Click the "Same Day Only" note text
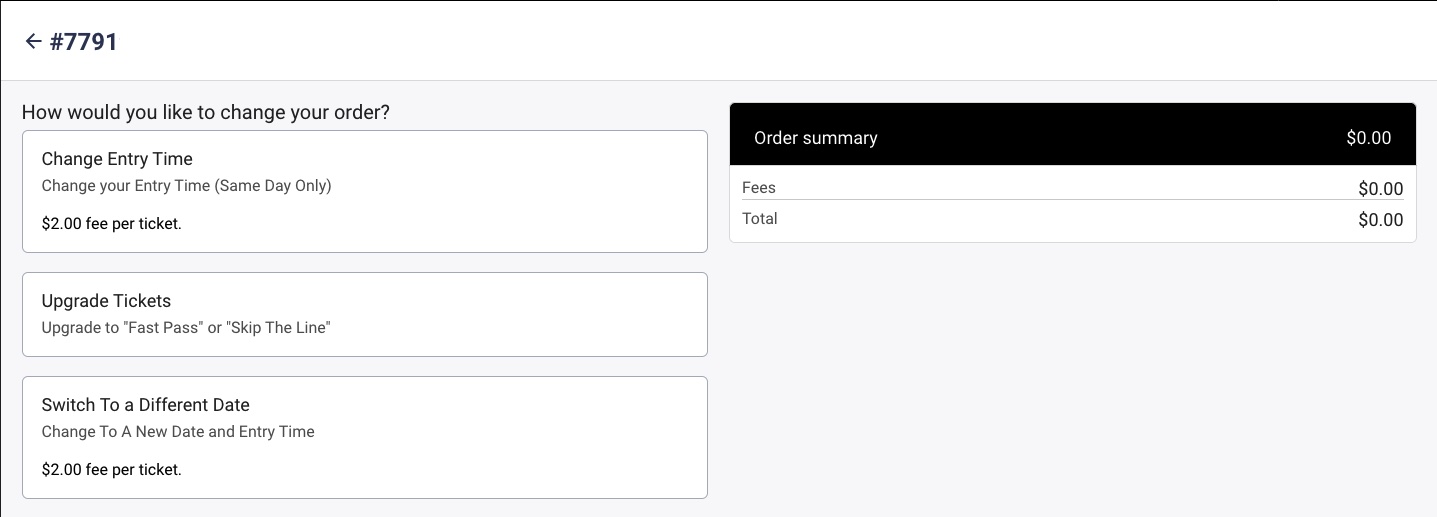This screenshot has width=1437, height=517. pyautogui.click(x=268, y=186)
